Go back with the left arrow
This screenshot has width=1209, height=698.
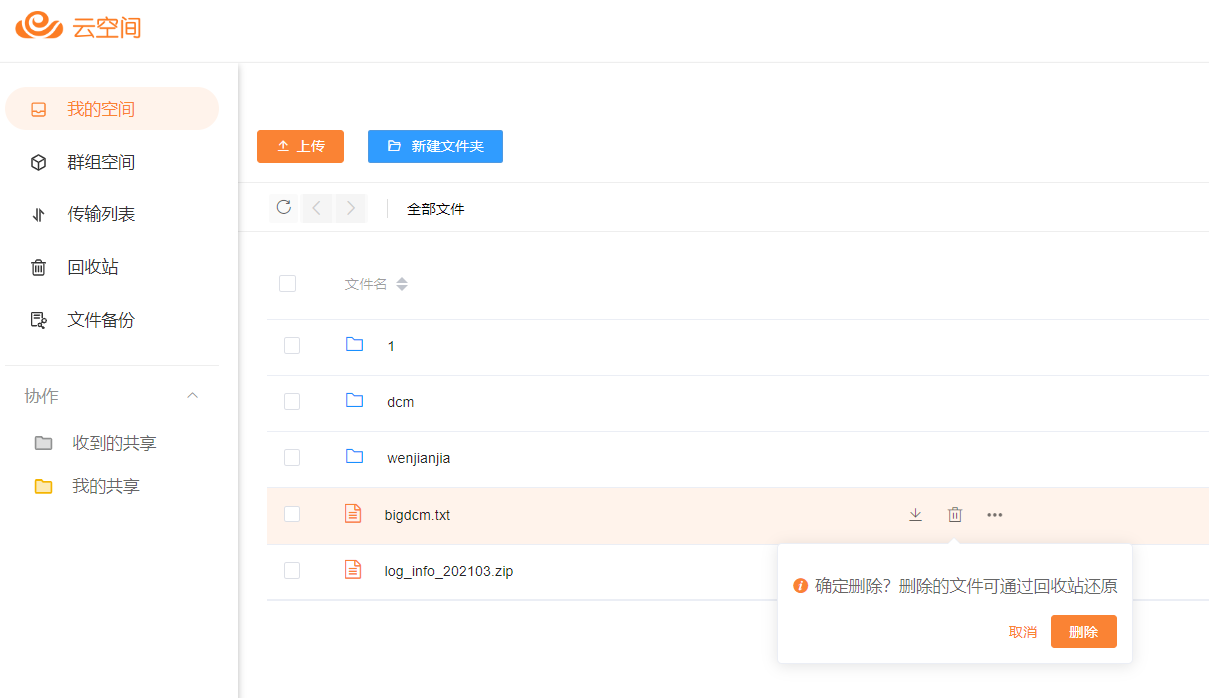click(x=317, y=208)
